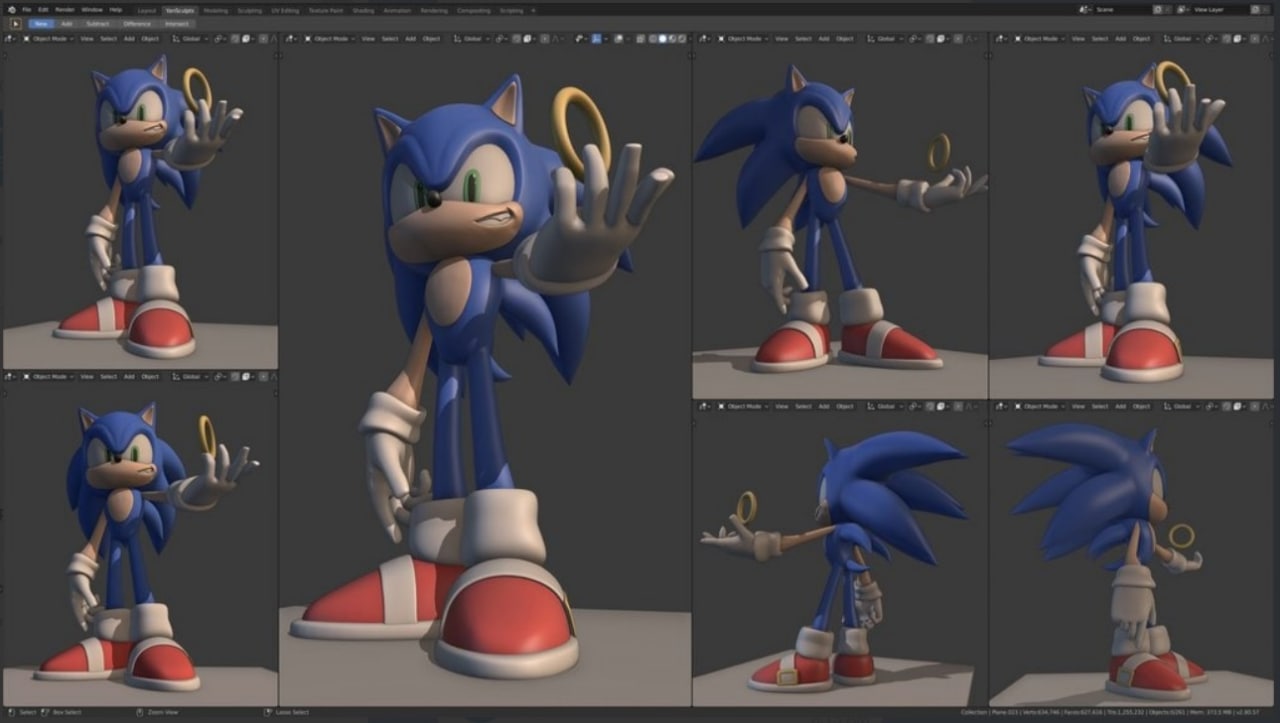Switch to the Shading workspace tab

363,10
